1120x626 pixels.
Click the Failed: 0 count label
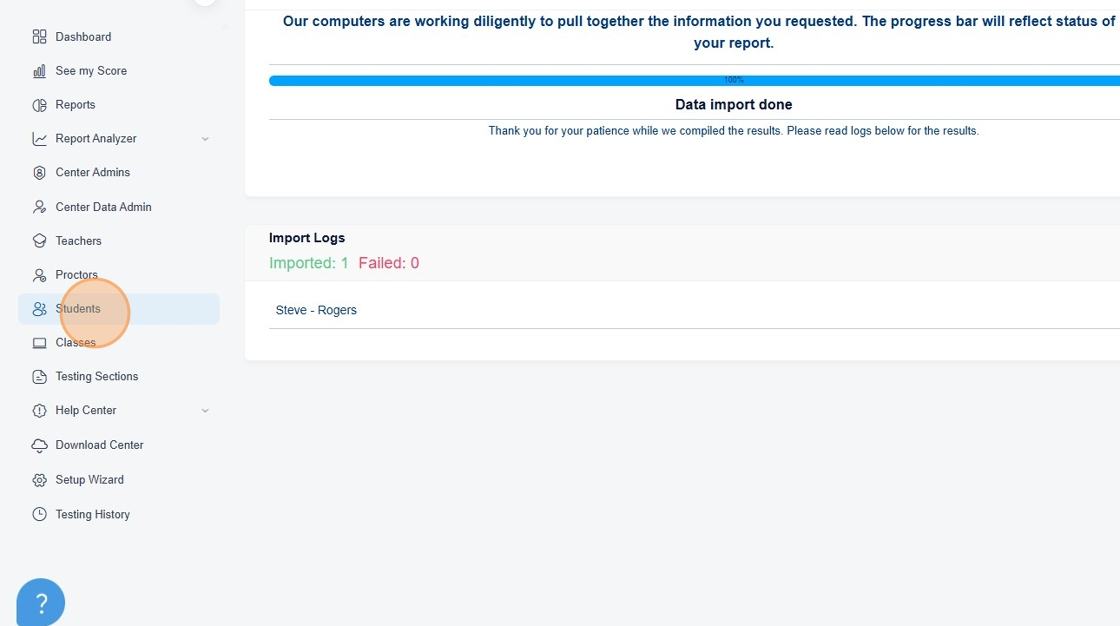tap(389, 263)
